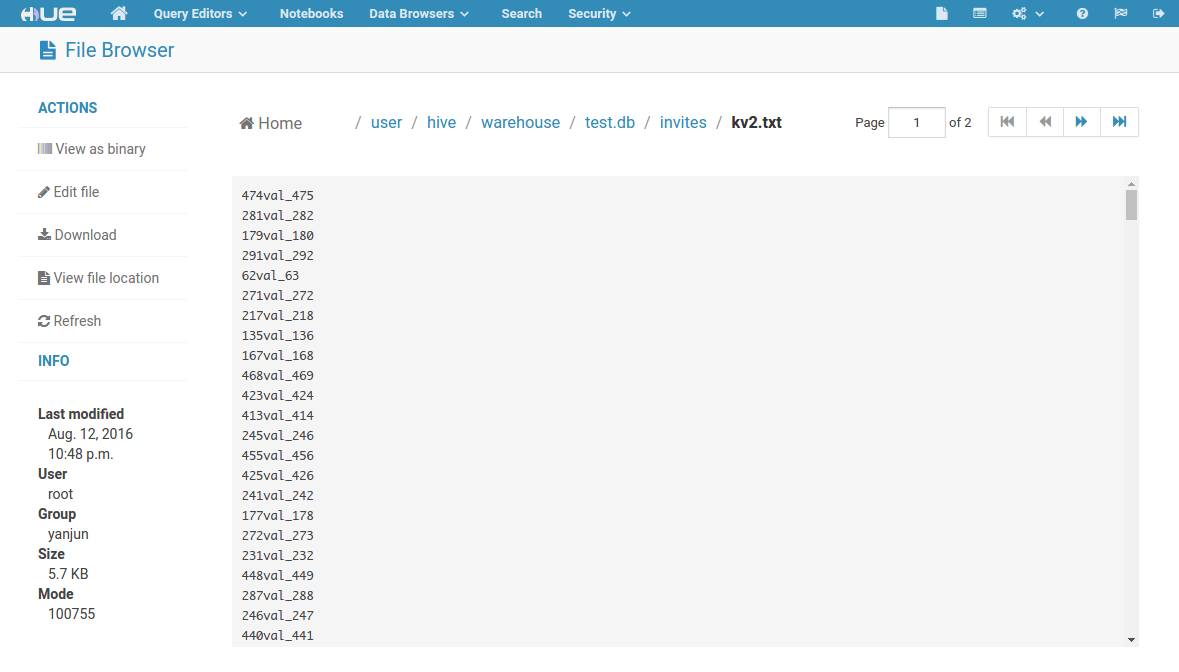
Task: Expand the Data Browsers dropdown
Action: point(419,14)
